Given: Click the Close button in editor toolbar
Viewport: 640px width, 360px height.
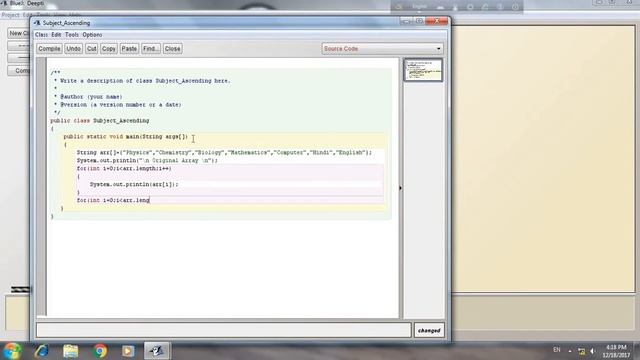Looking at the screenshot, I should 172,49.
